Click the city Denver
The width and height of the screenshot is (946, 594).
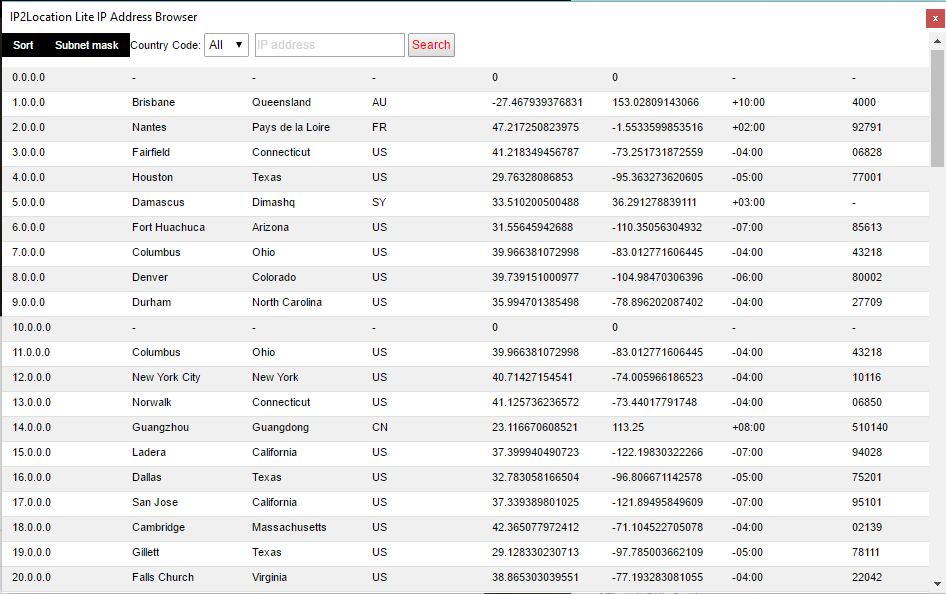pyautogui.click(x=150, y=277)
